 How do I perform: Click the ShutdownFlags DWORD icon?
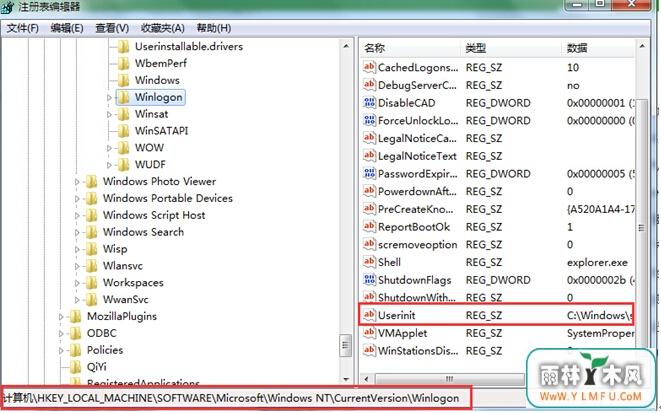pos(369,279)
